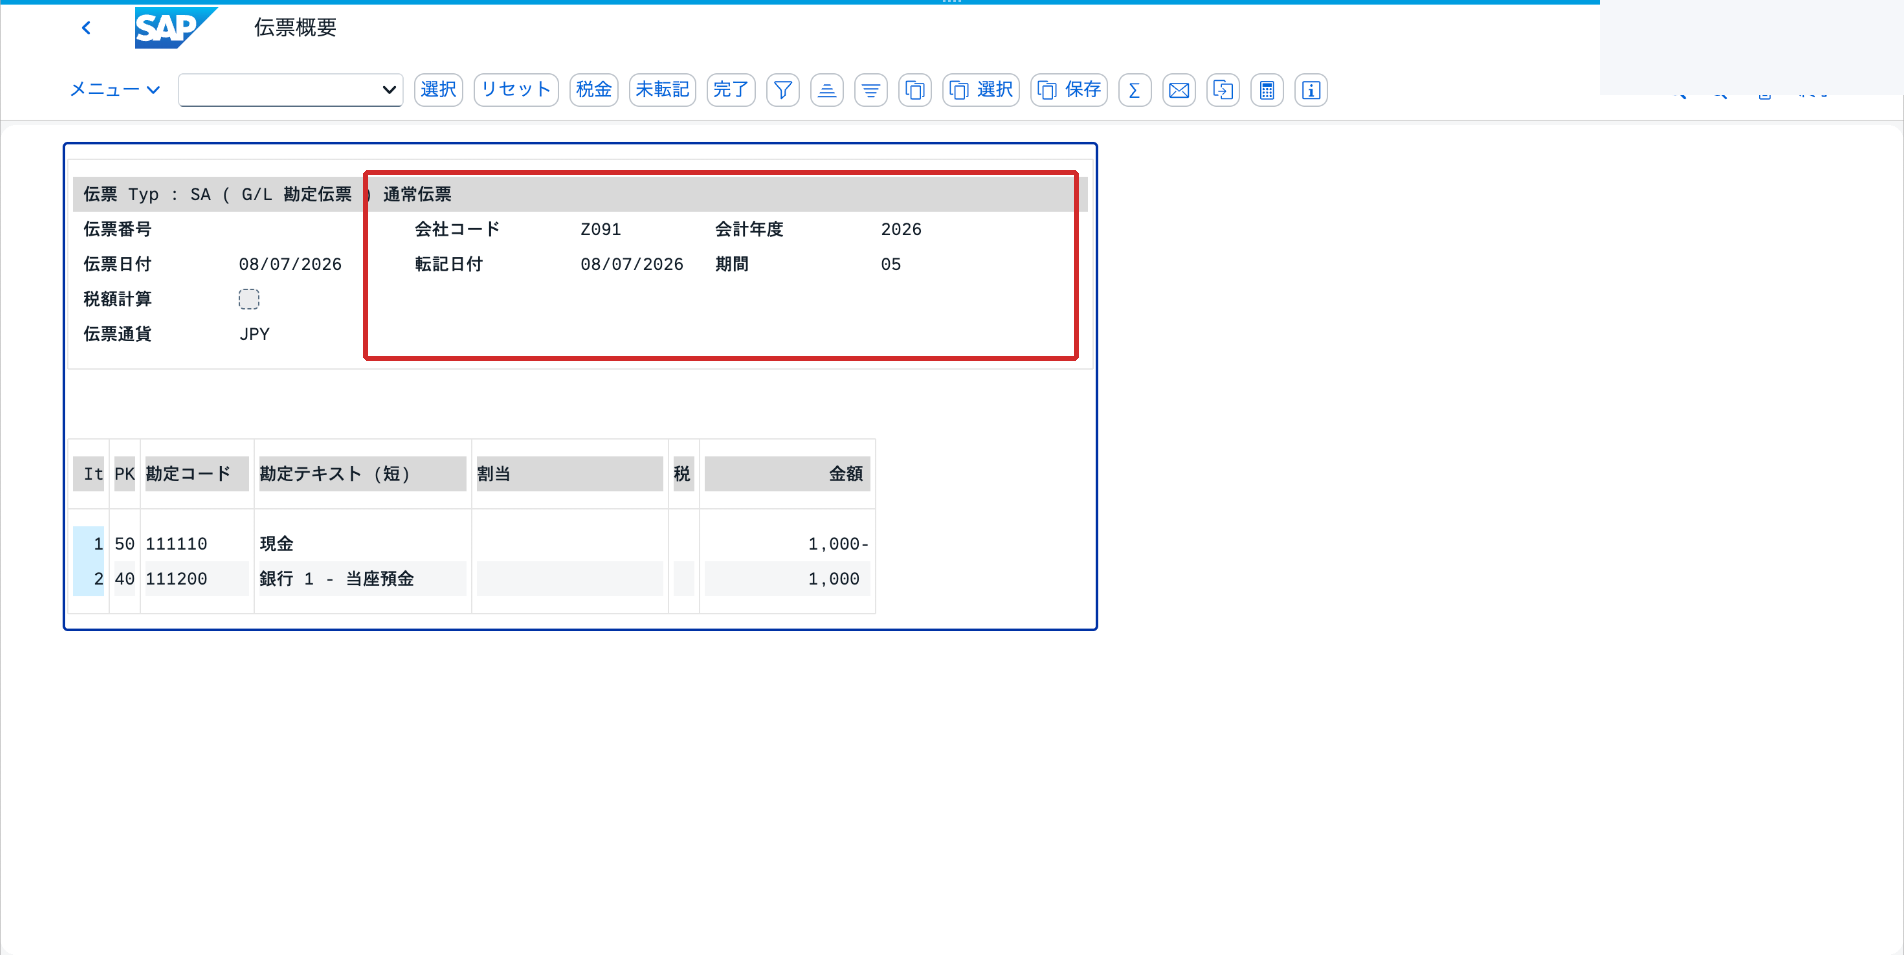Select the 勘定テキスト (短) column header
The height and width of the screenshot is (955, 1904).
363,474
